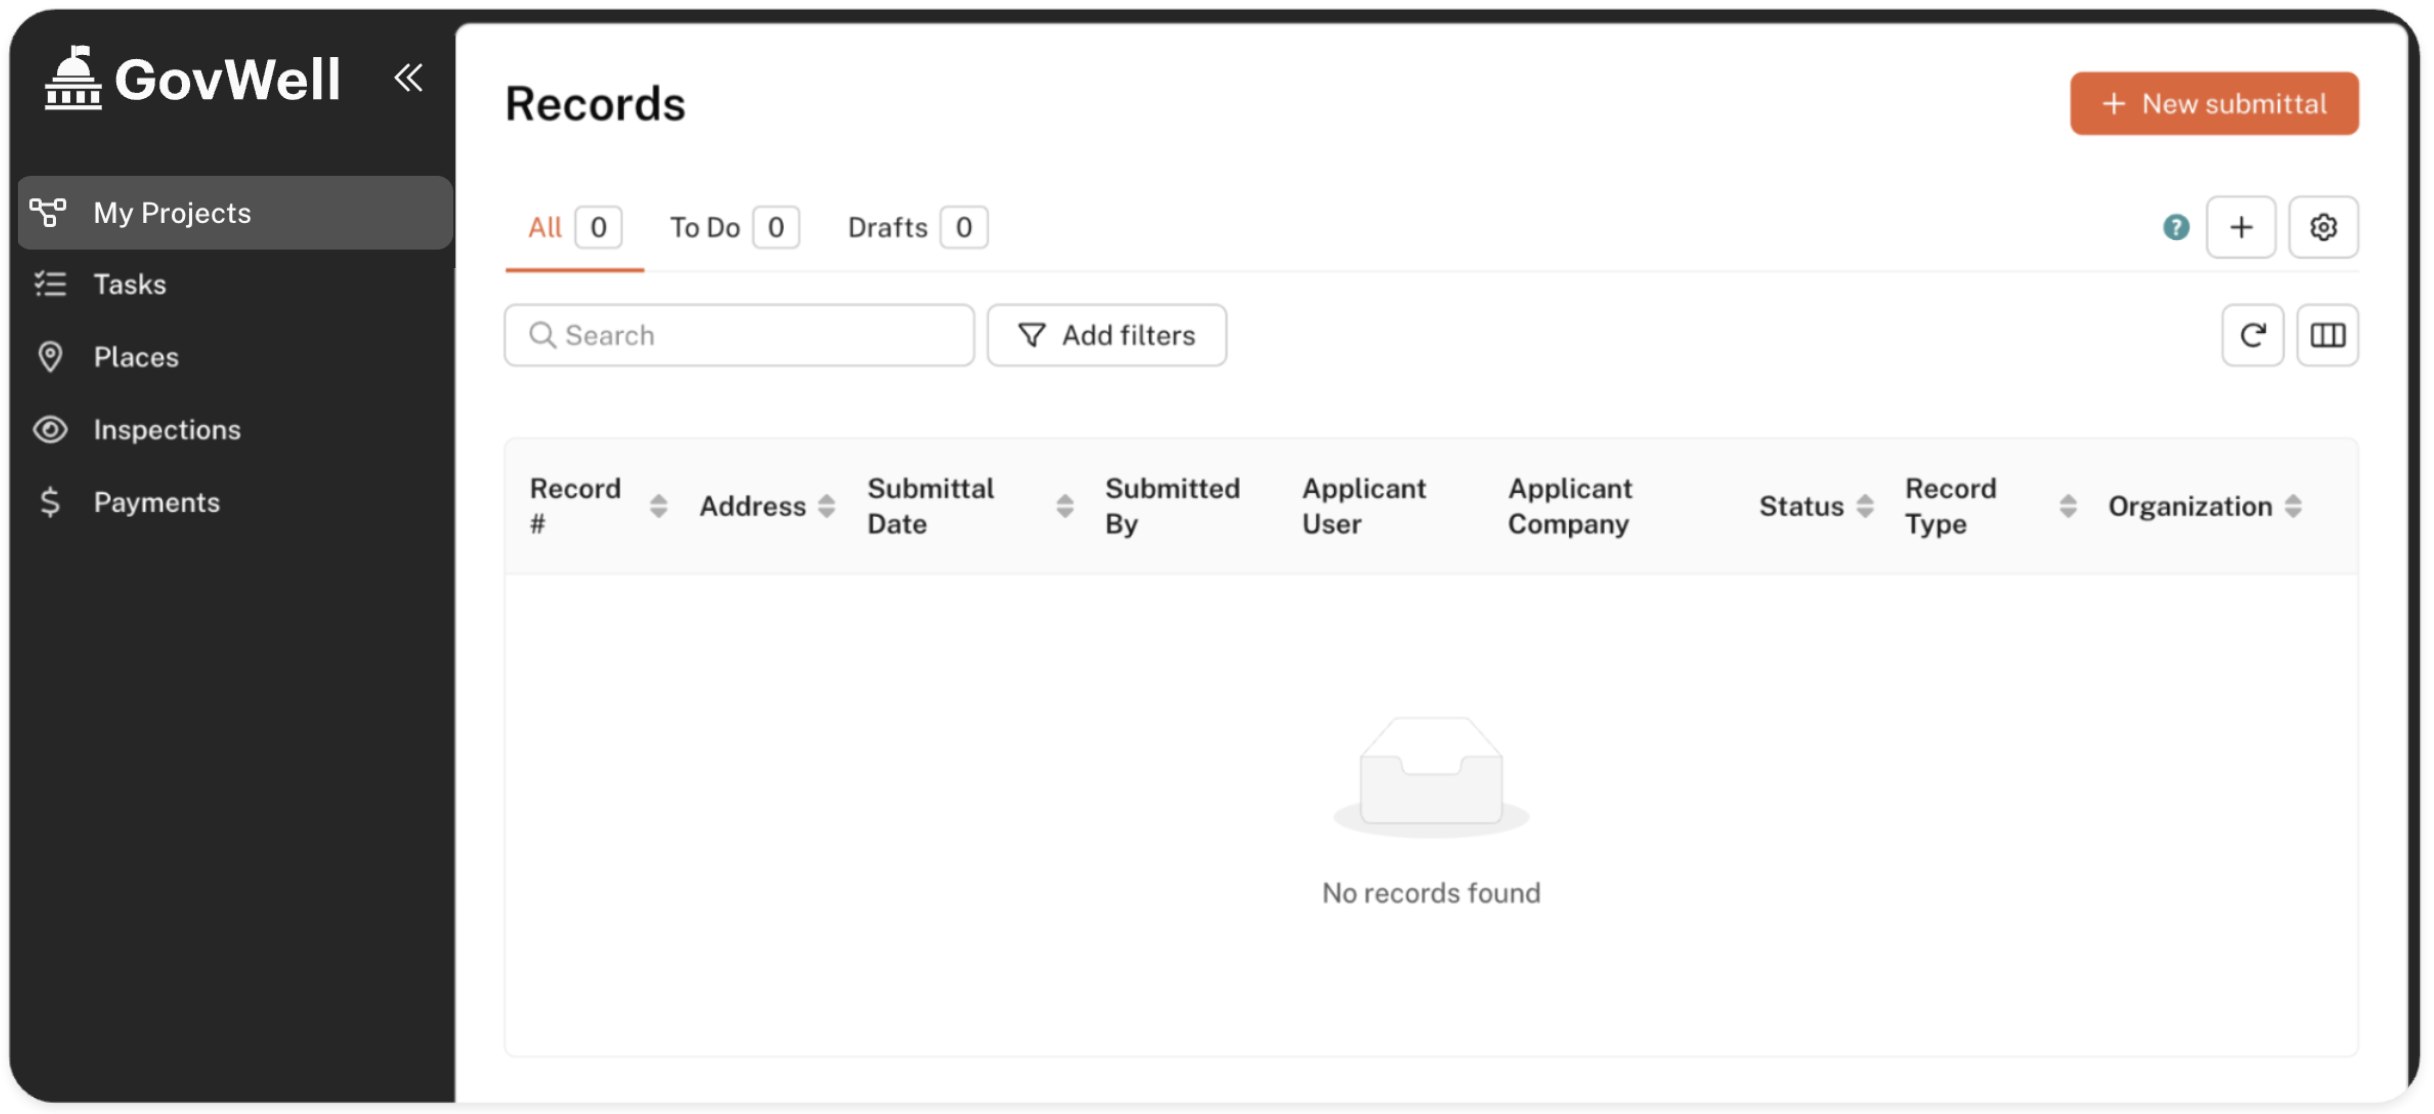
Task: Sort by Record # column arrows
Action: pyautogui.click(x=657, y=506)
